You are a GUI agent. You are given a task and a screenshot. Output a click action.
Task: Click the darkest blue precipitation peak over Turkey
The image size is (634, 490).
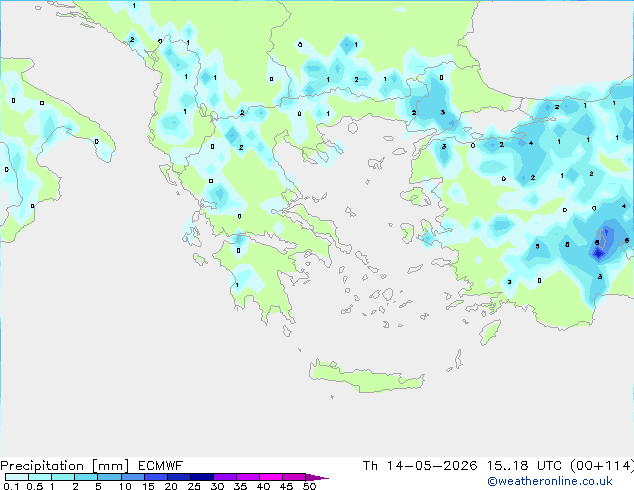598,253
